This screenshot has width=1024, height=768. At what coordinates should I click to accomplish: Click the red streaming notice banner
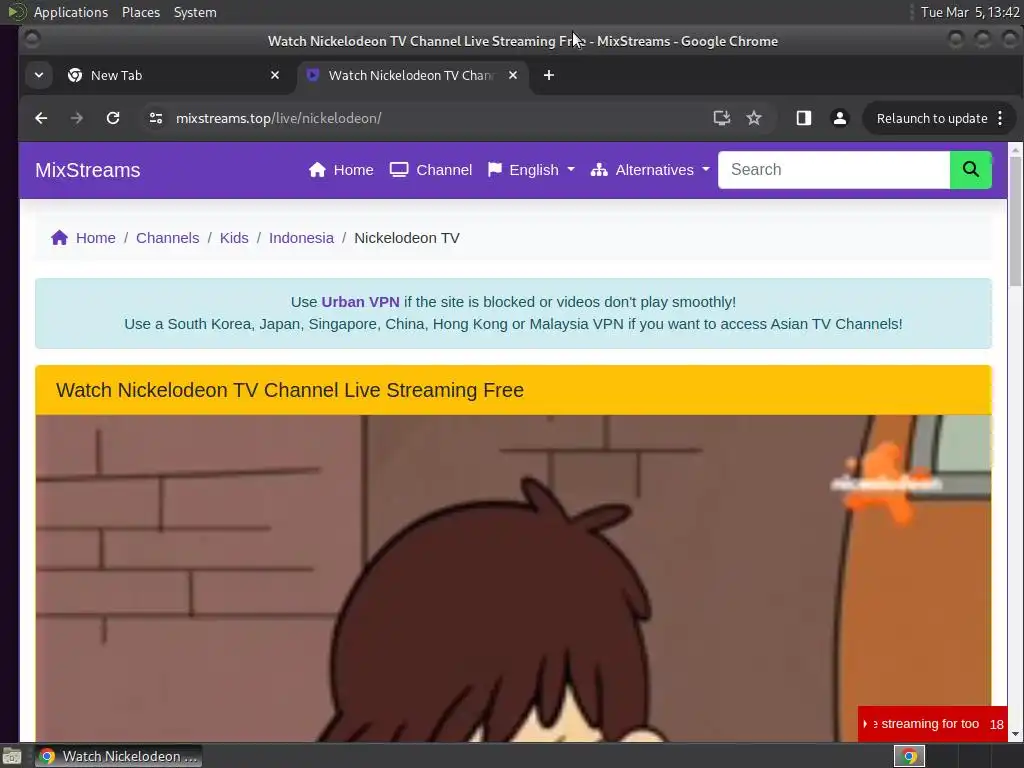pyautogui.click(x=932, y=724)
